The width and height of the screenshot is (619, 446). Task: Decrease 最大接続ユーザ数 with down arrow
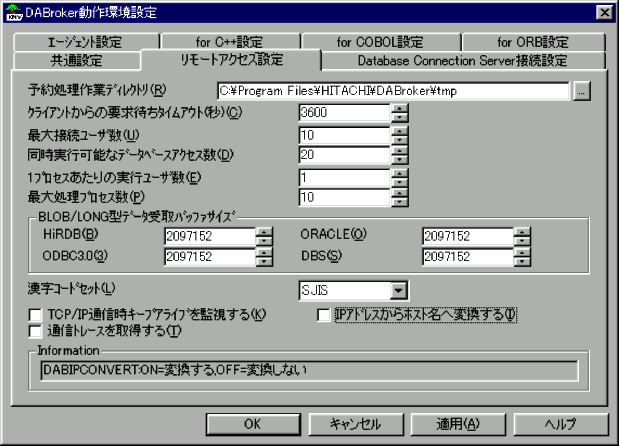point(400,140)
